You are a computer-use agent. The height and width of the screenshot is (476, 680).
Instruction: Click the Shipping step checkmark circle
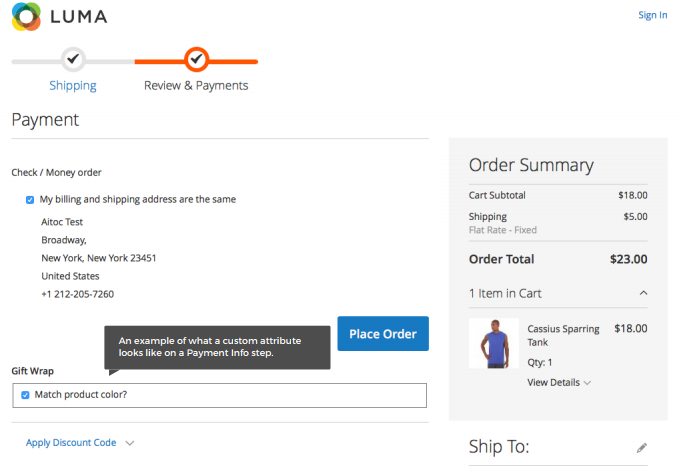(73, 59)
